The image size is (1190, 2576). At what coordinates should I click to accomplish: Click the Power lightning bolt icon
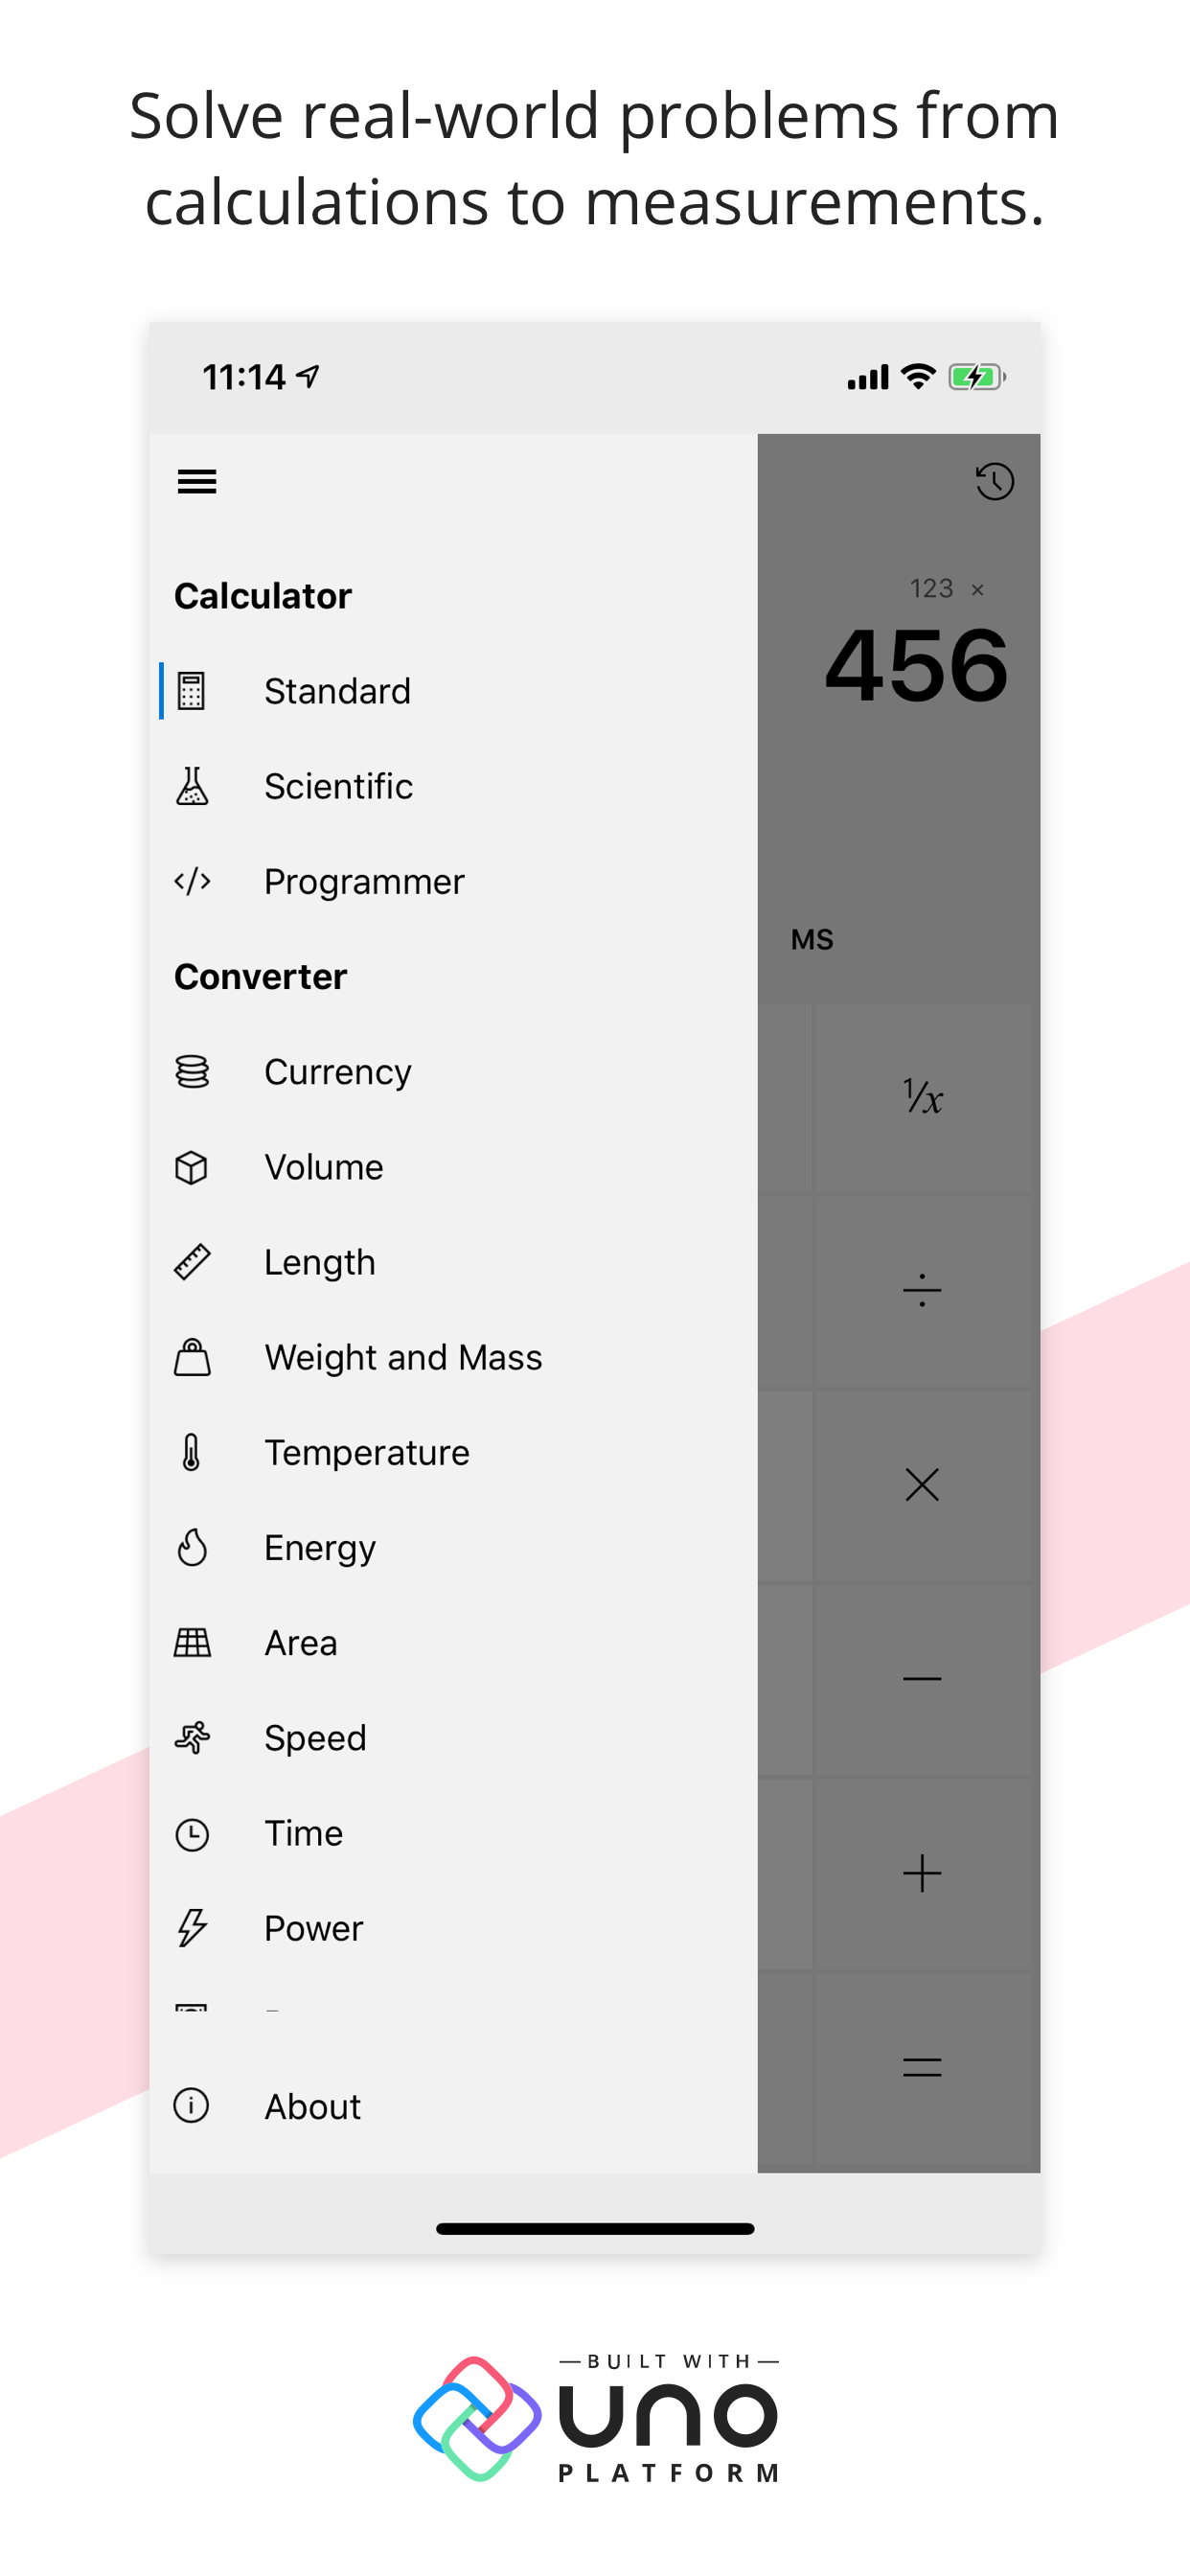pos(191,1928)
